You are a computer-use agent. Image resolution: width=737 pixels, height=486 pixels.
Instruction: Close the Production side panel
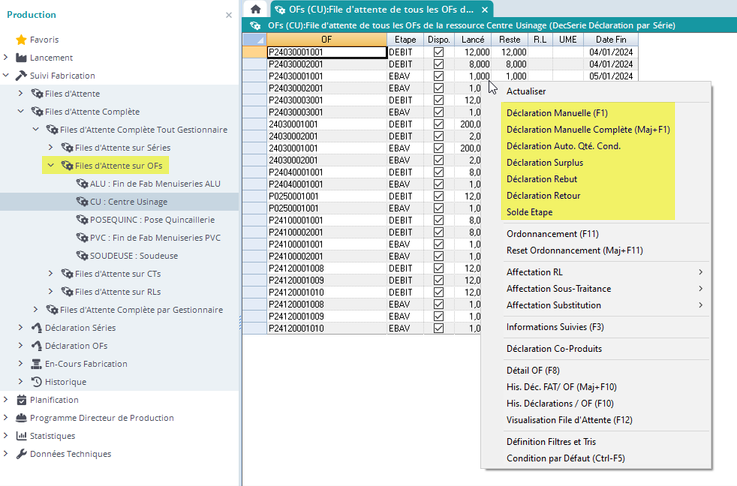(228, 15)
